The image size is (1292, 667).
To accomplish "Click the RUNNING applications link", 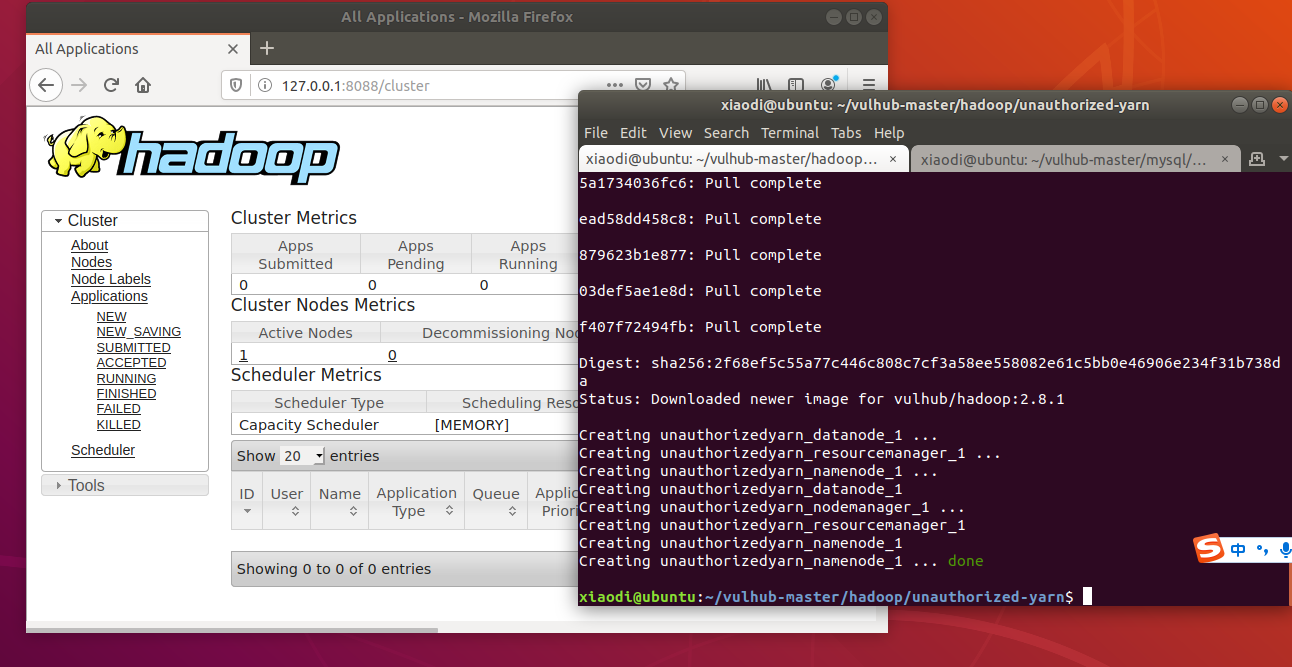I will 126,378.
